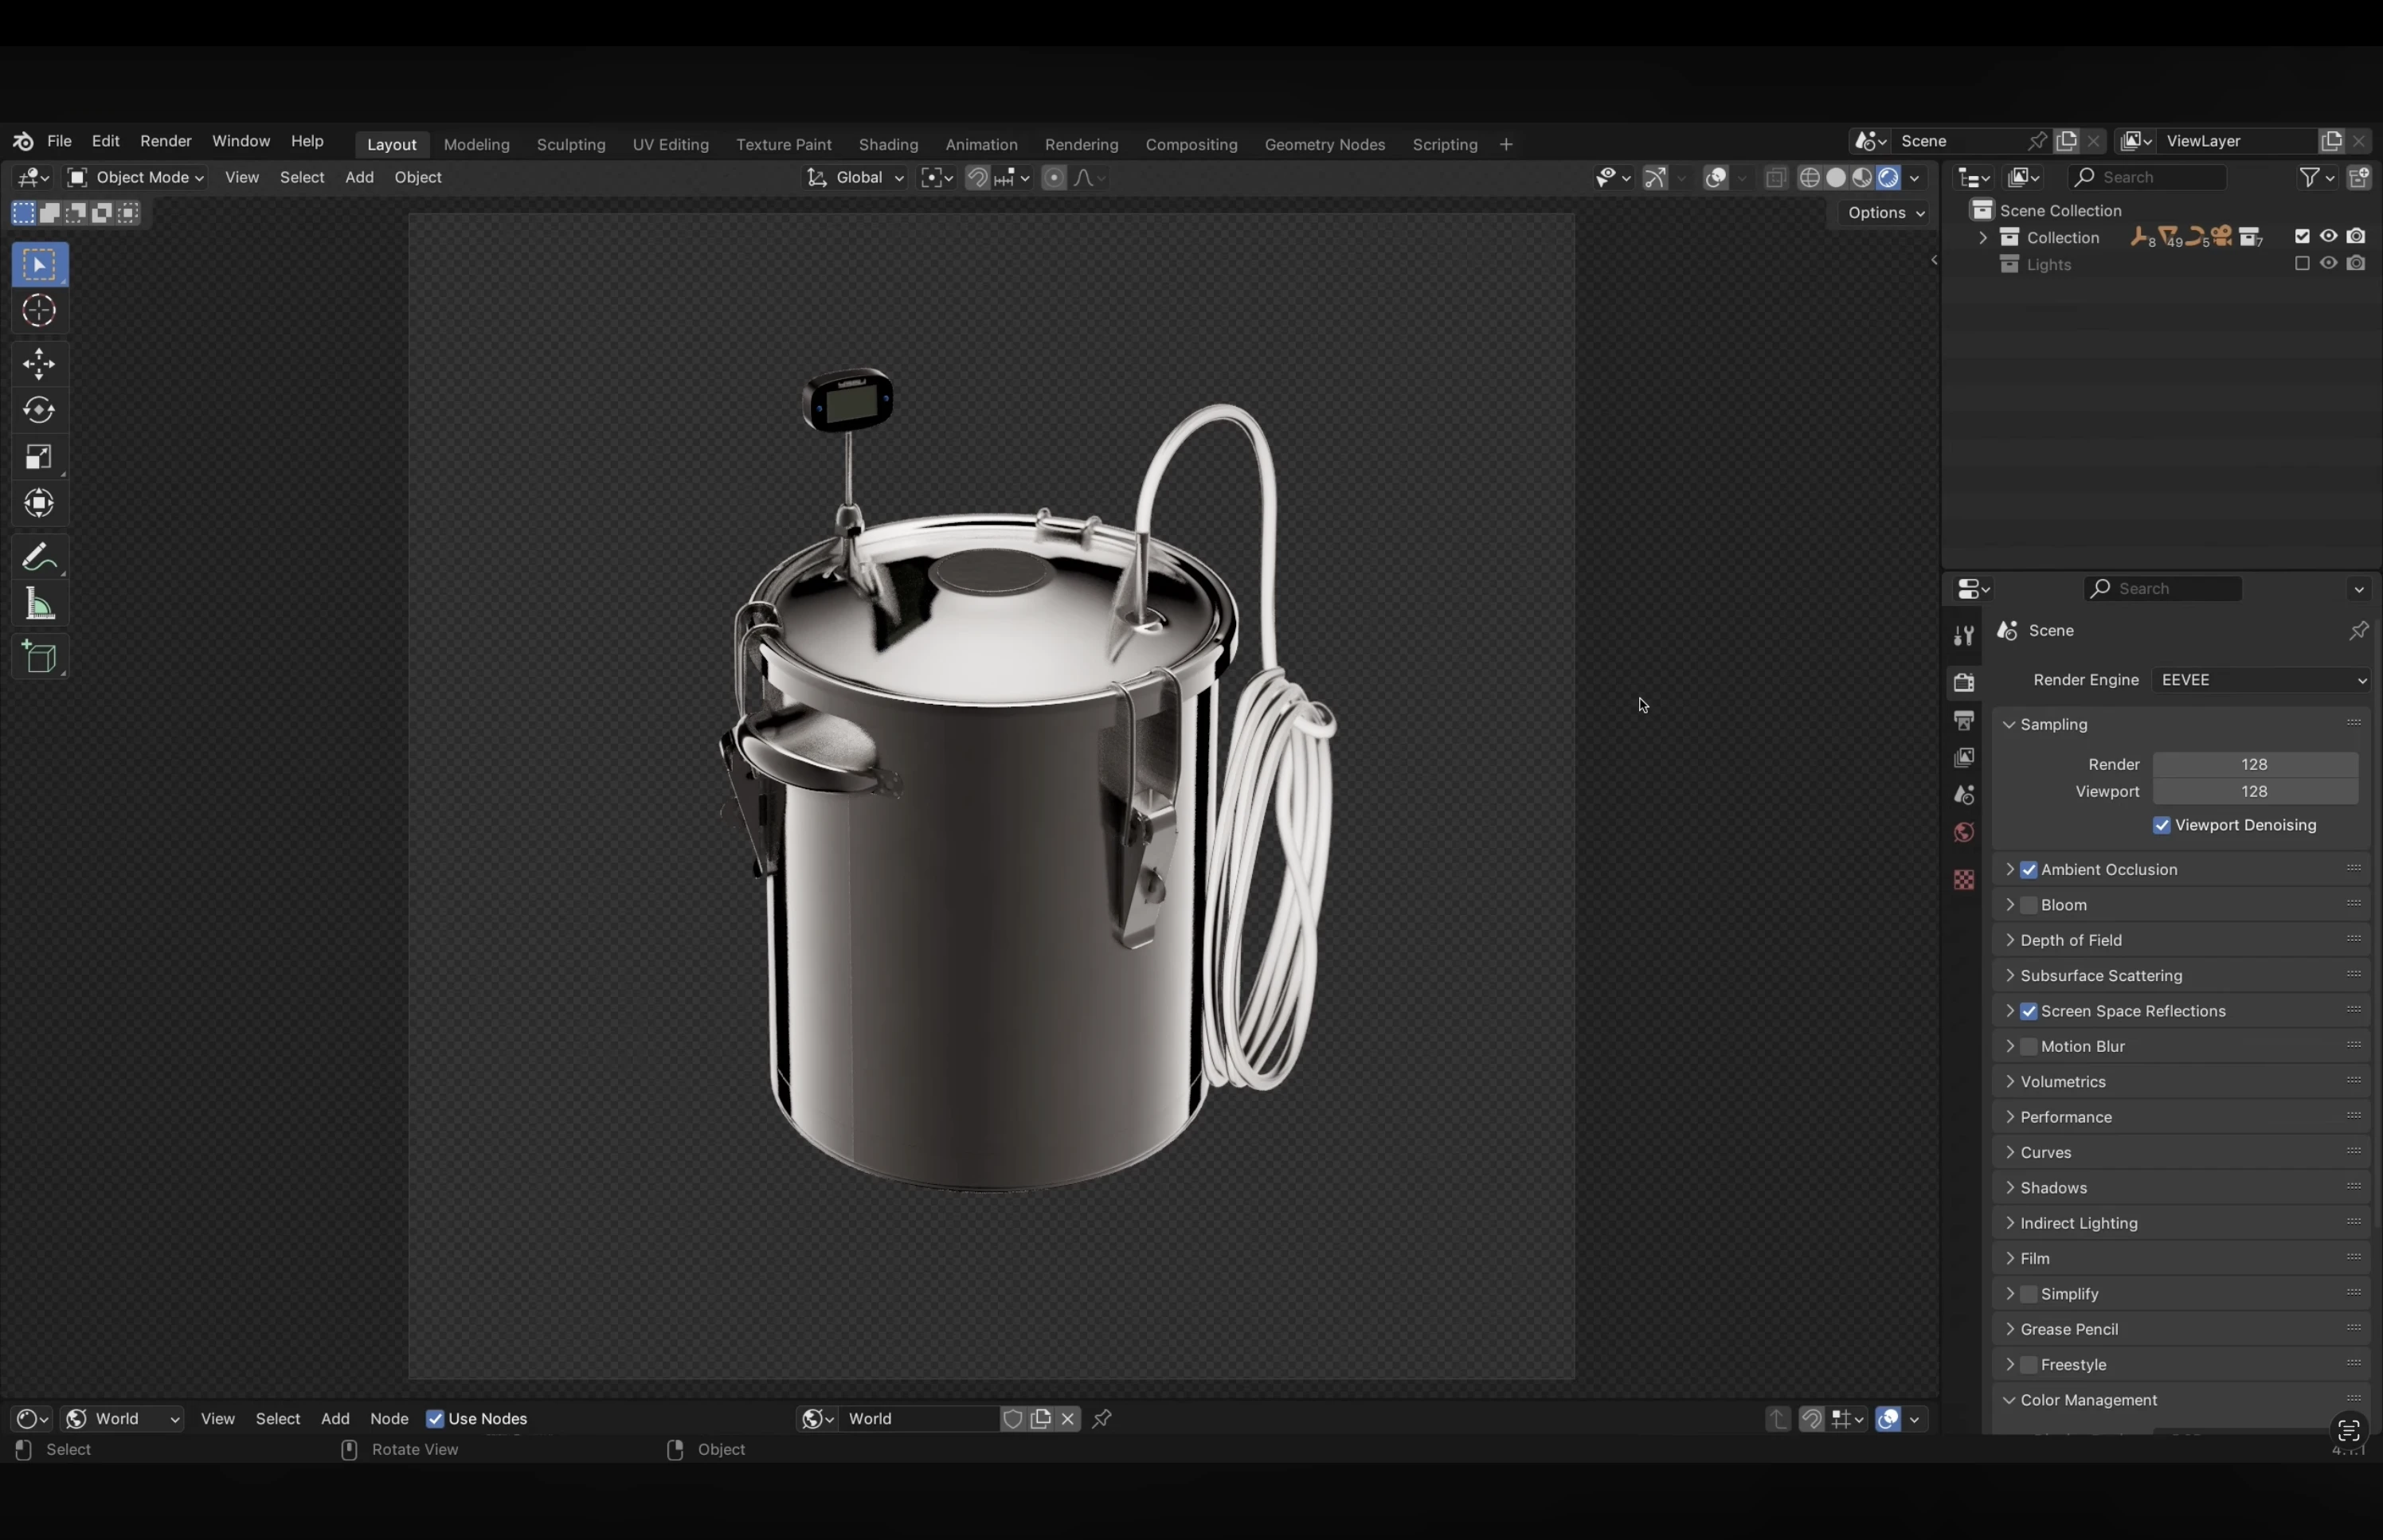
Task: Select the Move tool in the toolbar
Action: tap(39, 363)
